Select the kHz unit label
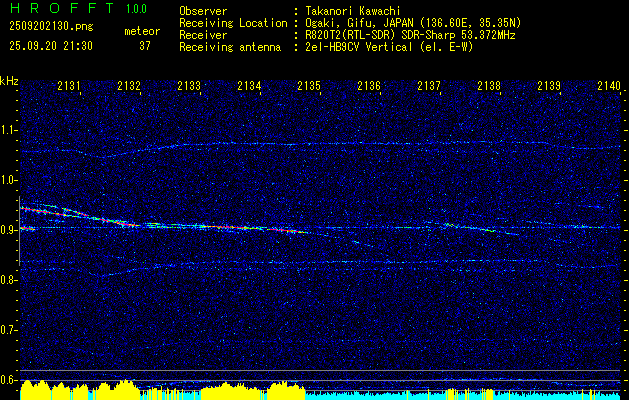The width and height of the screenshot is (629, 400). click(9, 81)
